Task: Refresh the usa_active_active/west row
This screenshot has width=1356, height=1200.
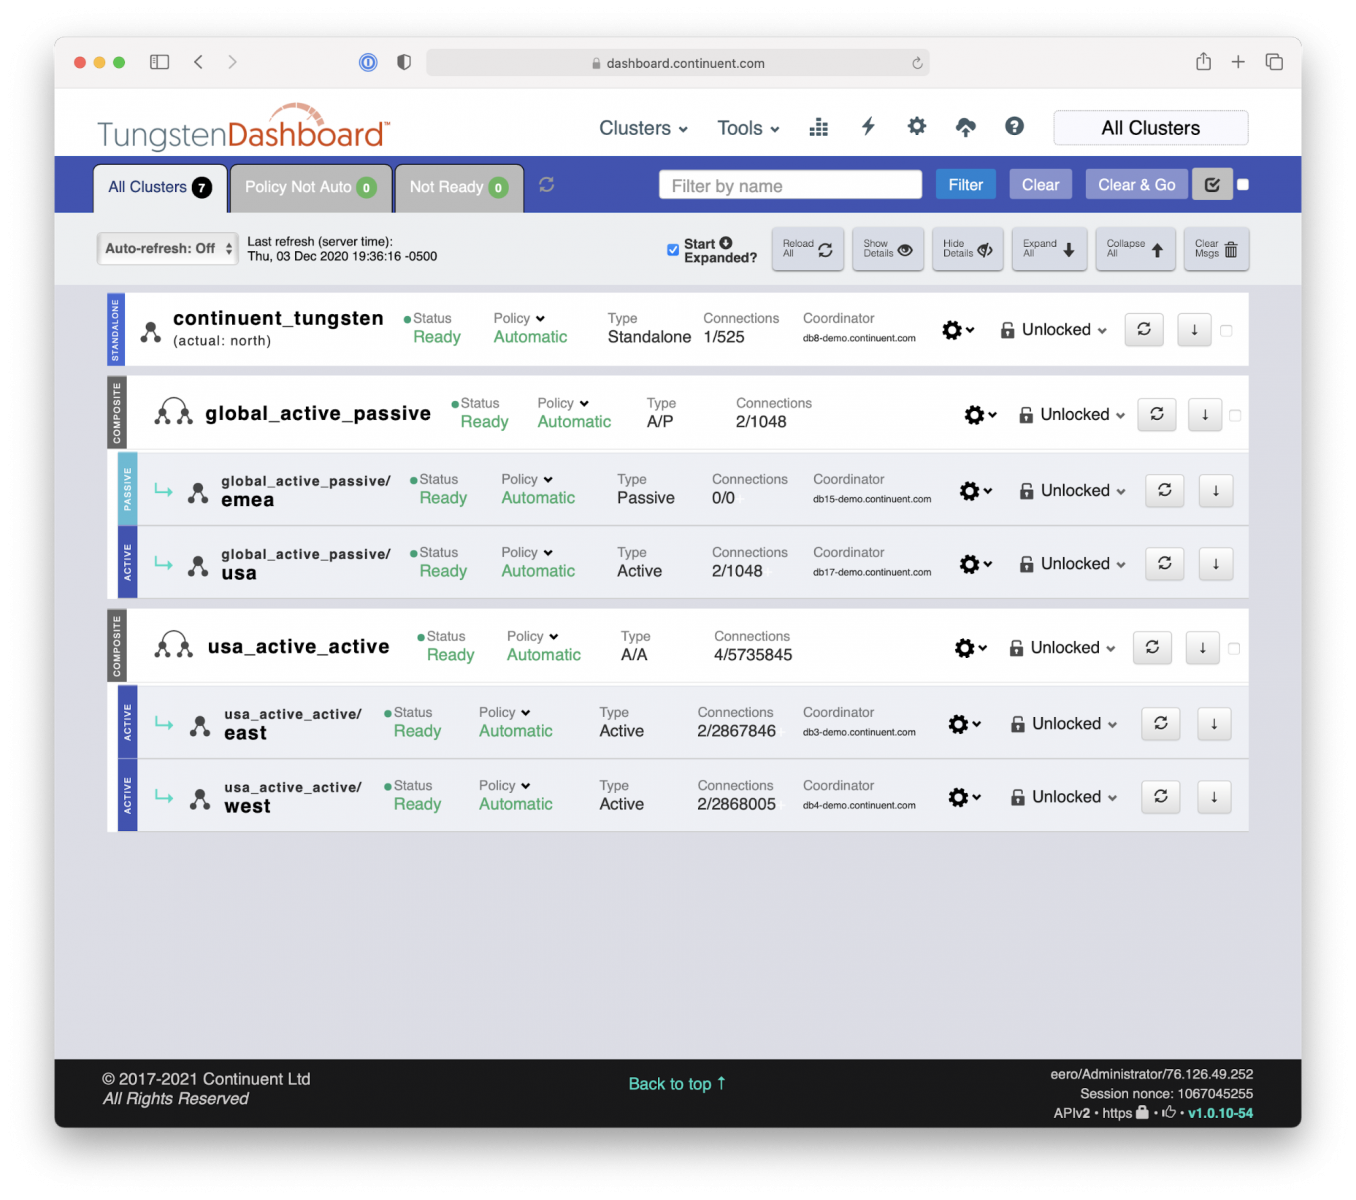Action: pos(1161,796)
